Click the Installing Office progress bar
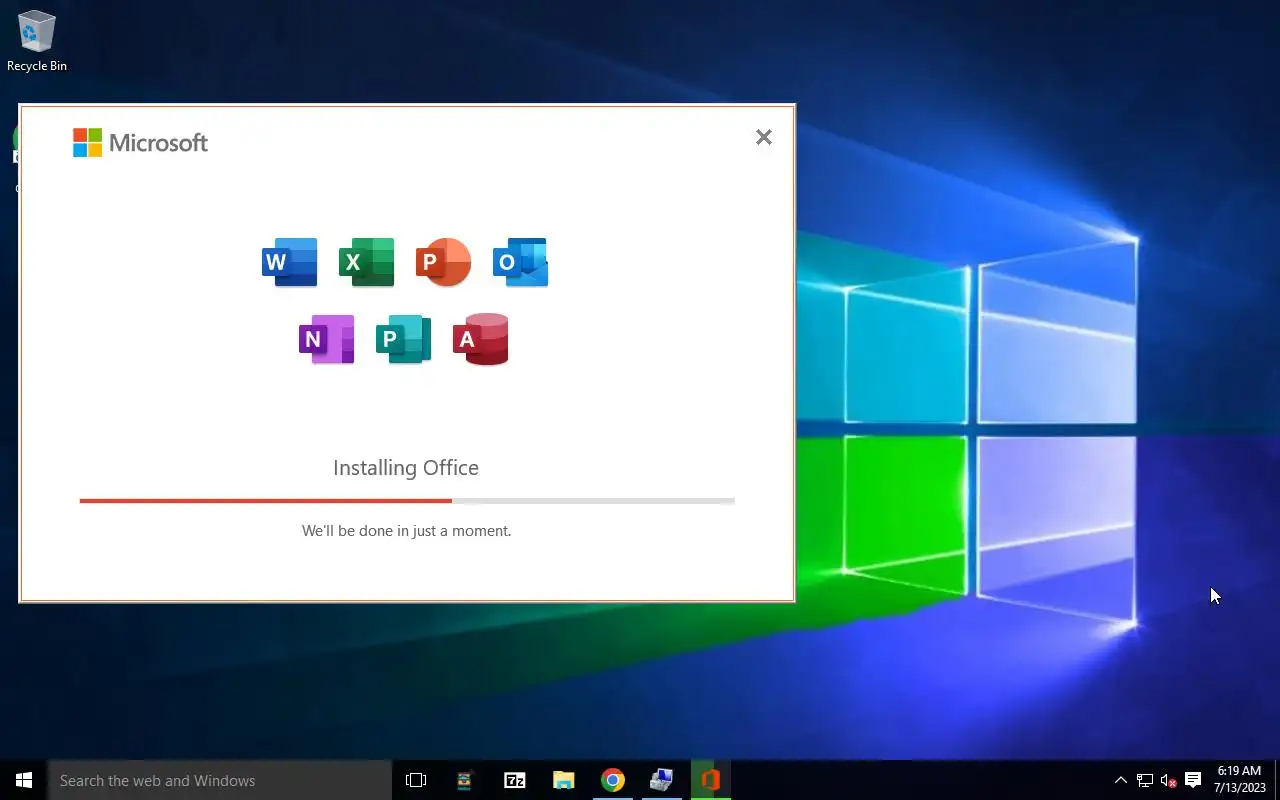The image size is (1280, 800). tap(407, 501)
